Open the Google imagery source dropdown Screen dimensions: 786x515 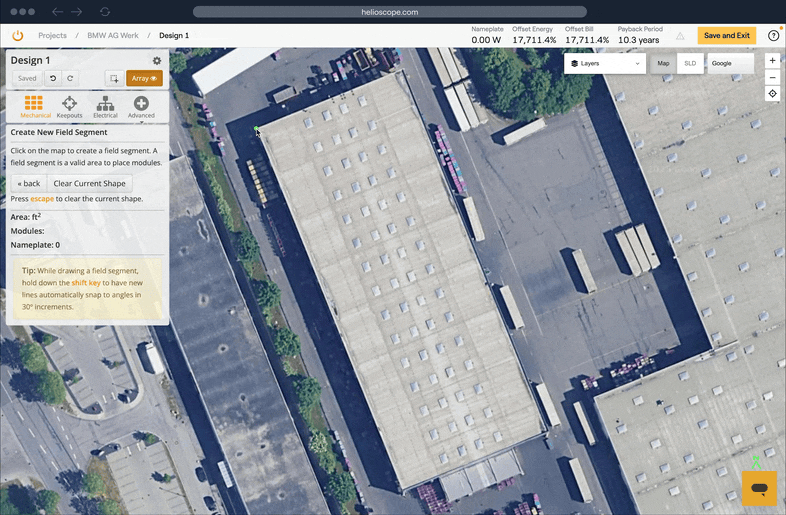(x=730, y=63)
